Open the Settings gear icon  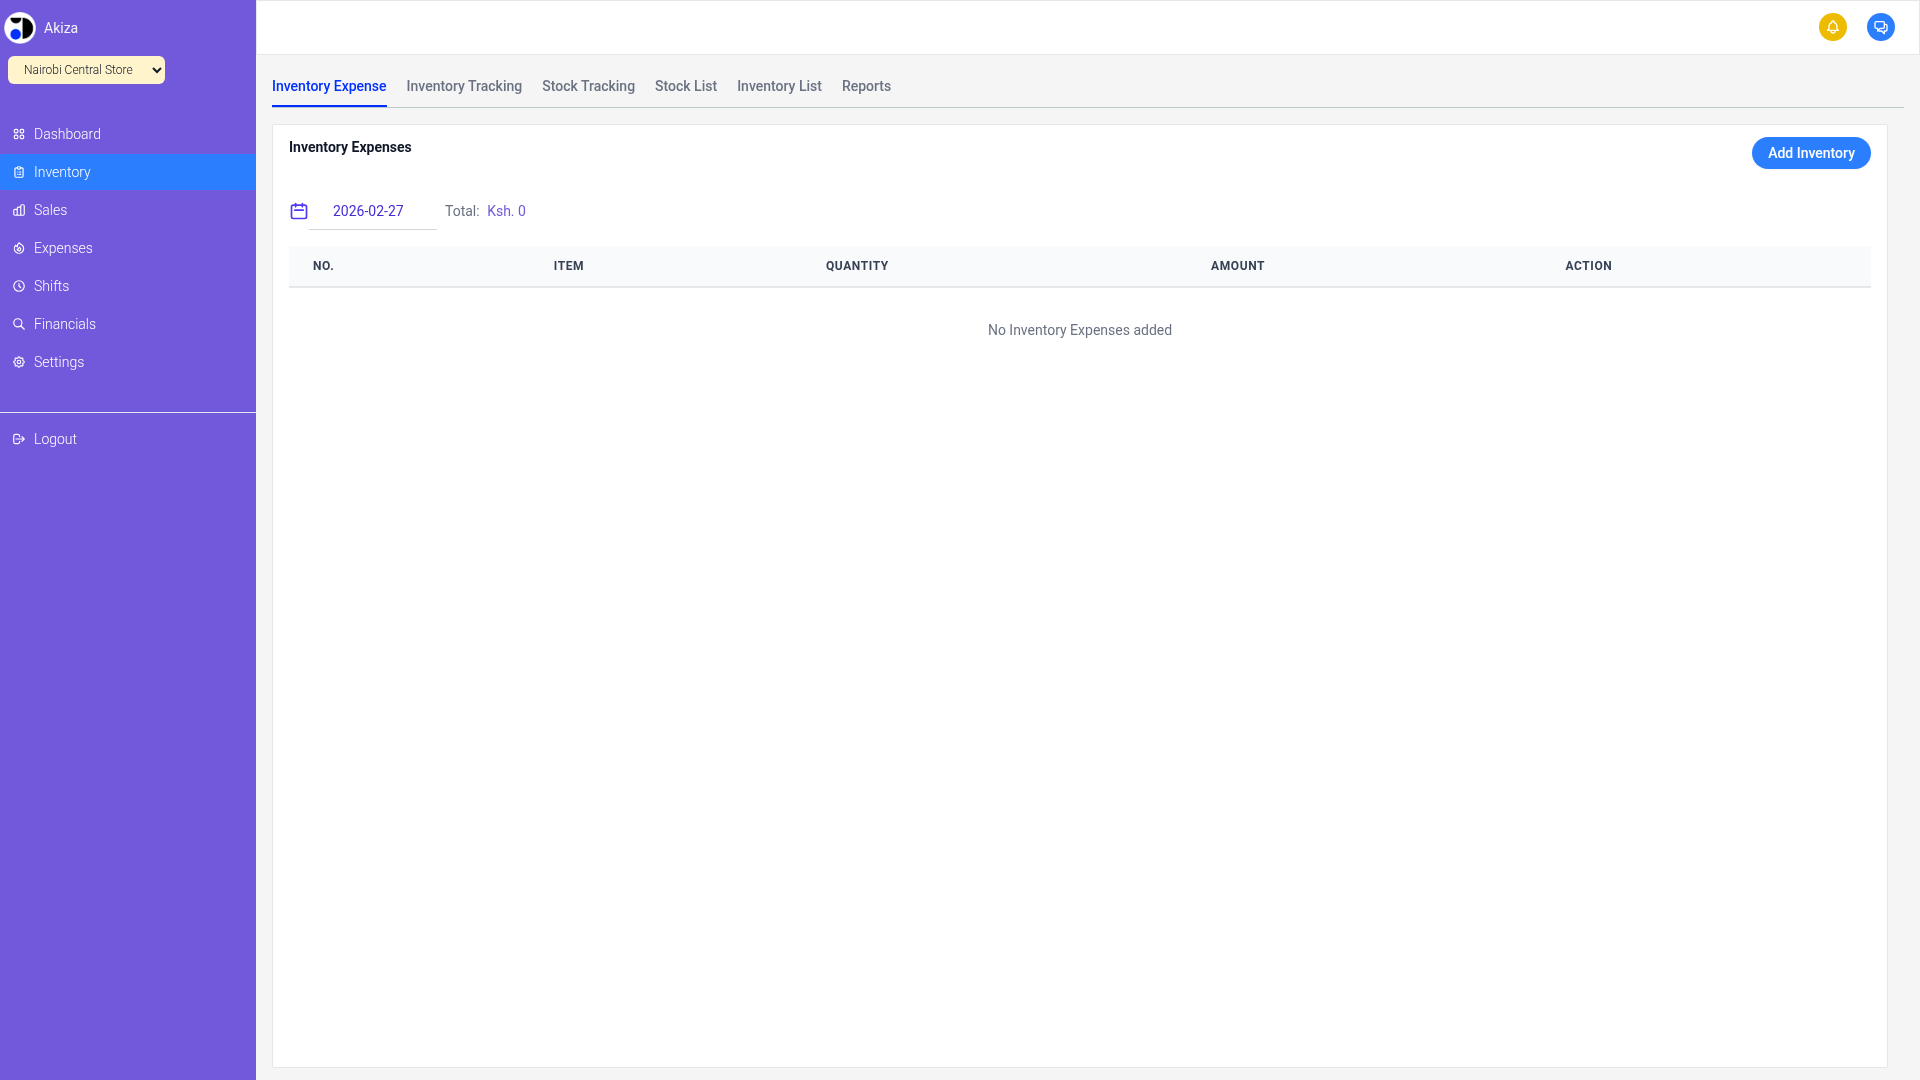pos(18,361)
